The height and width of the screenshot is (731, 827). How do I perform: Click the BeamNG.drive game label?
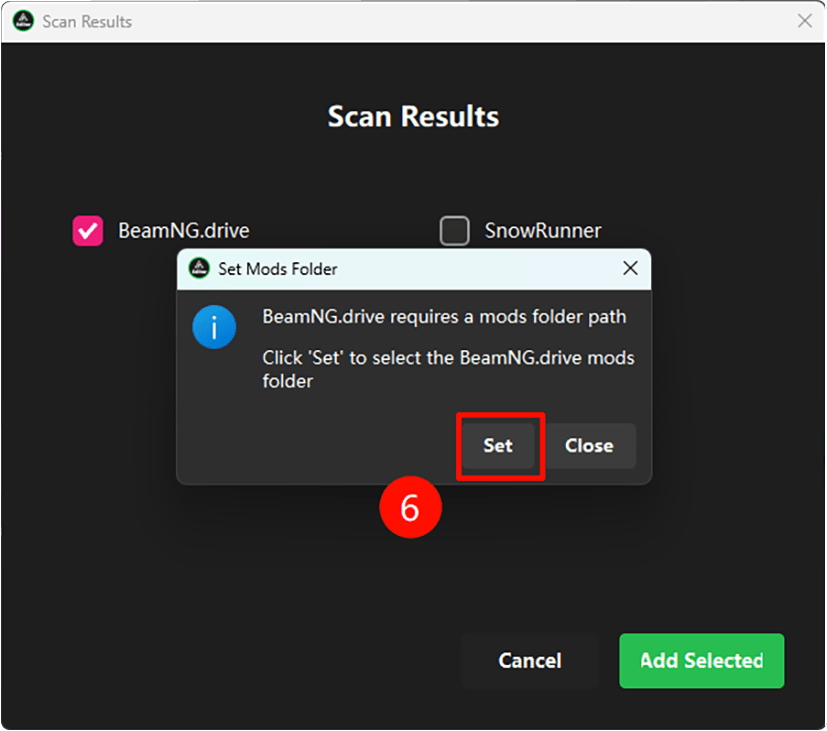click(x=183, y=231)
